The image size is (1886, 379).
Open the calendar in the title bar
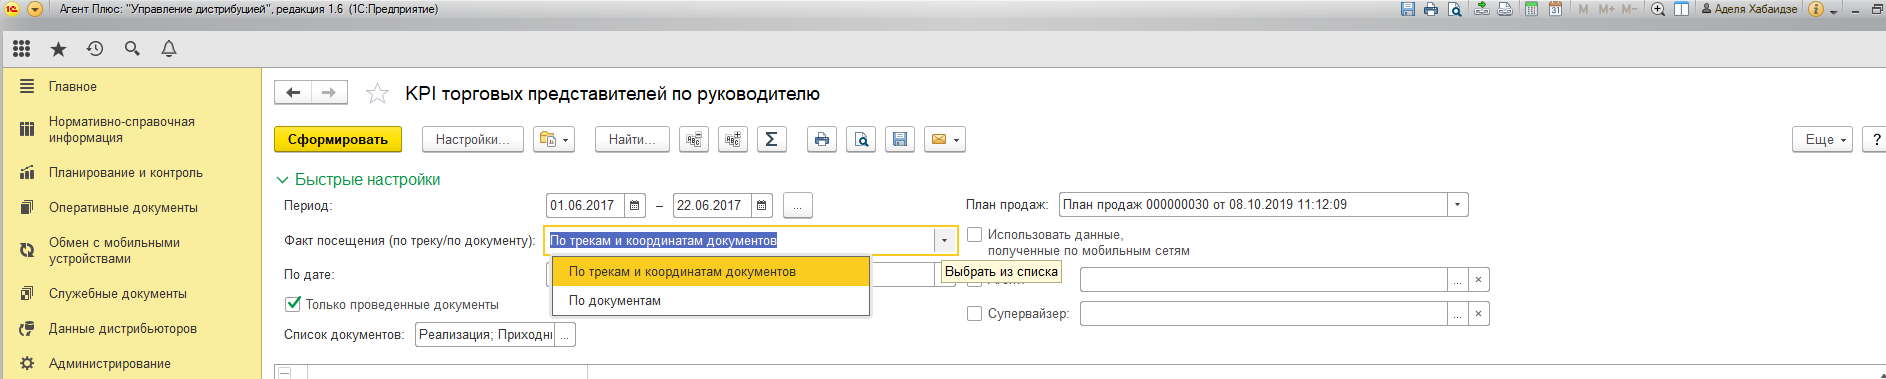coord(1555,9)
